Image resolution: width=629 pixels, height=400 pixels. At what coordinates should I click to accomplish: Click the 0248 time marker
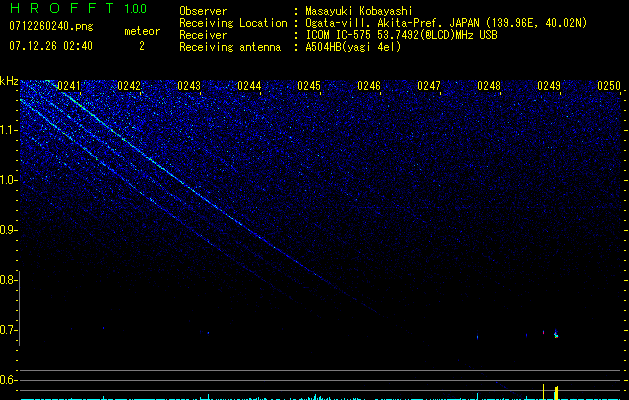tap(489, 86)
